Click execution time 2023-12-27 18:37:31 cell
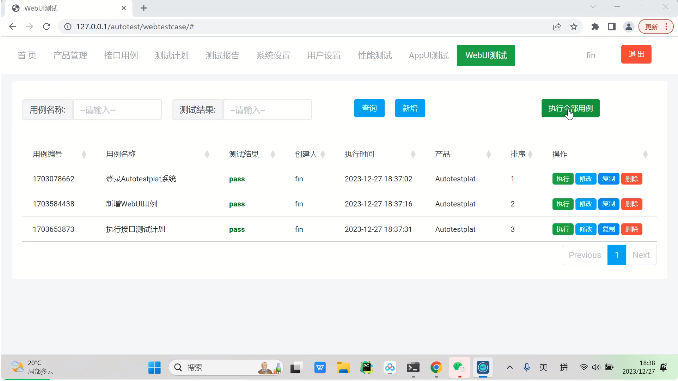678x381 pixels. coord(378,229)
